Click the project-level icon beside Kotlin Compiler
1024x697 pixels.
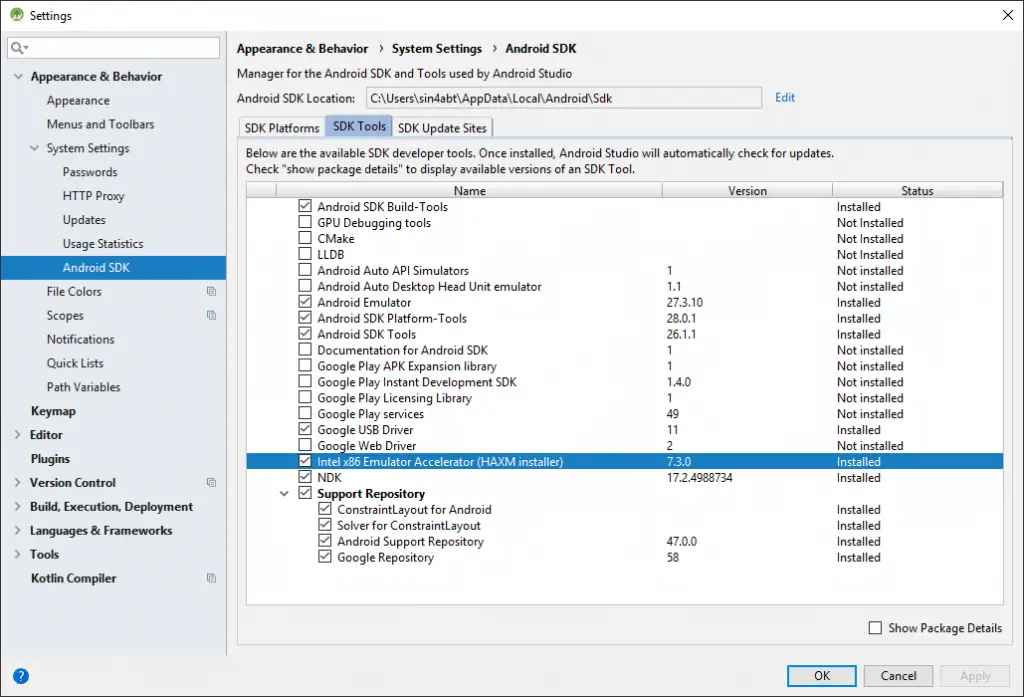point(211,577)
